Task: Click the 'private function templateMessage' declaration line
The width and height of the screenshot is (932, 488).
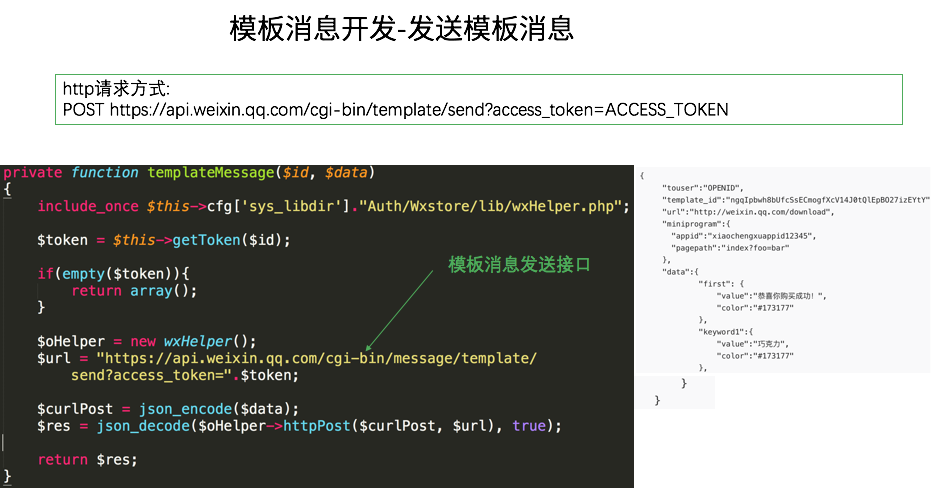Action: pos(189,173)
